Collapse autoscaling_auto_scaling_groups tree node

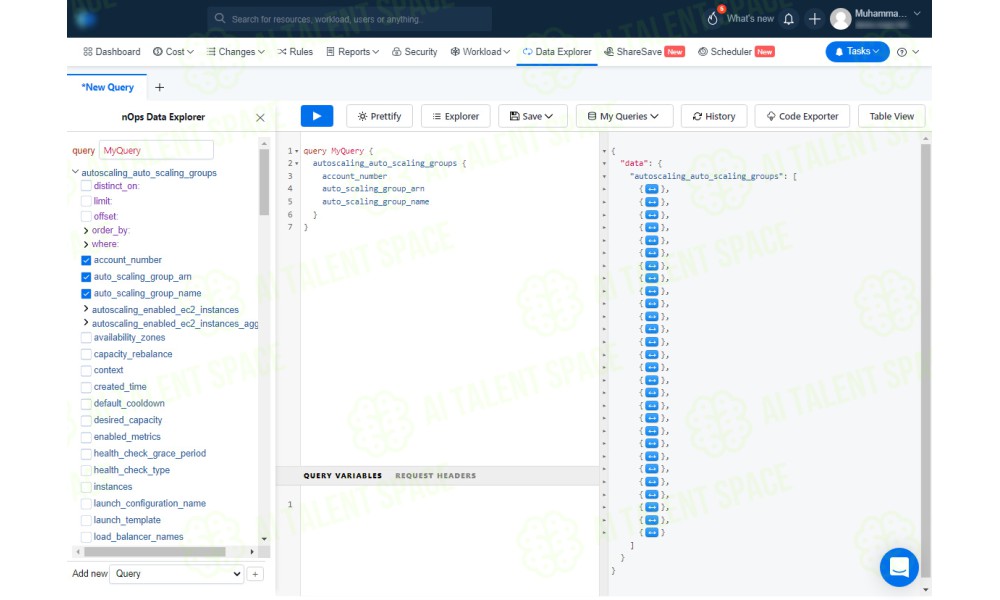(75, 172)
